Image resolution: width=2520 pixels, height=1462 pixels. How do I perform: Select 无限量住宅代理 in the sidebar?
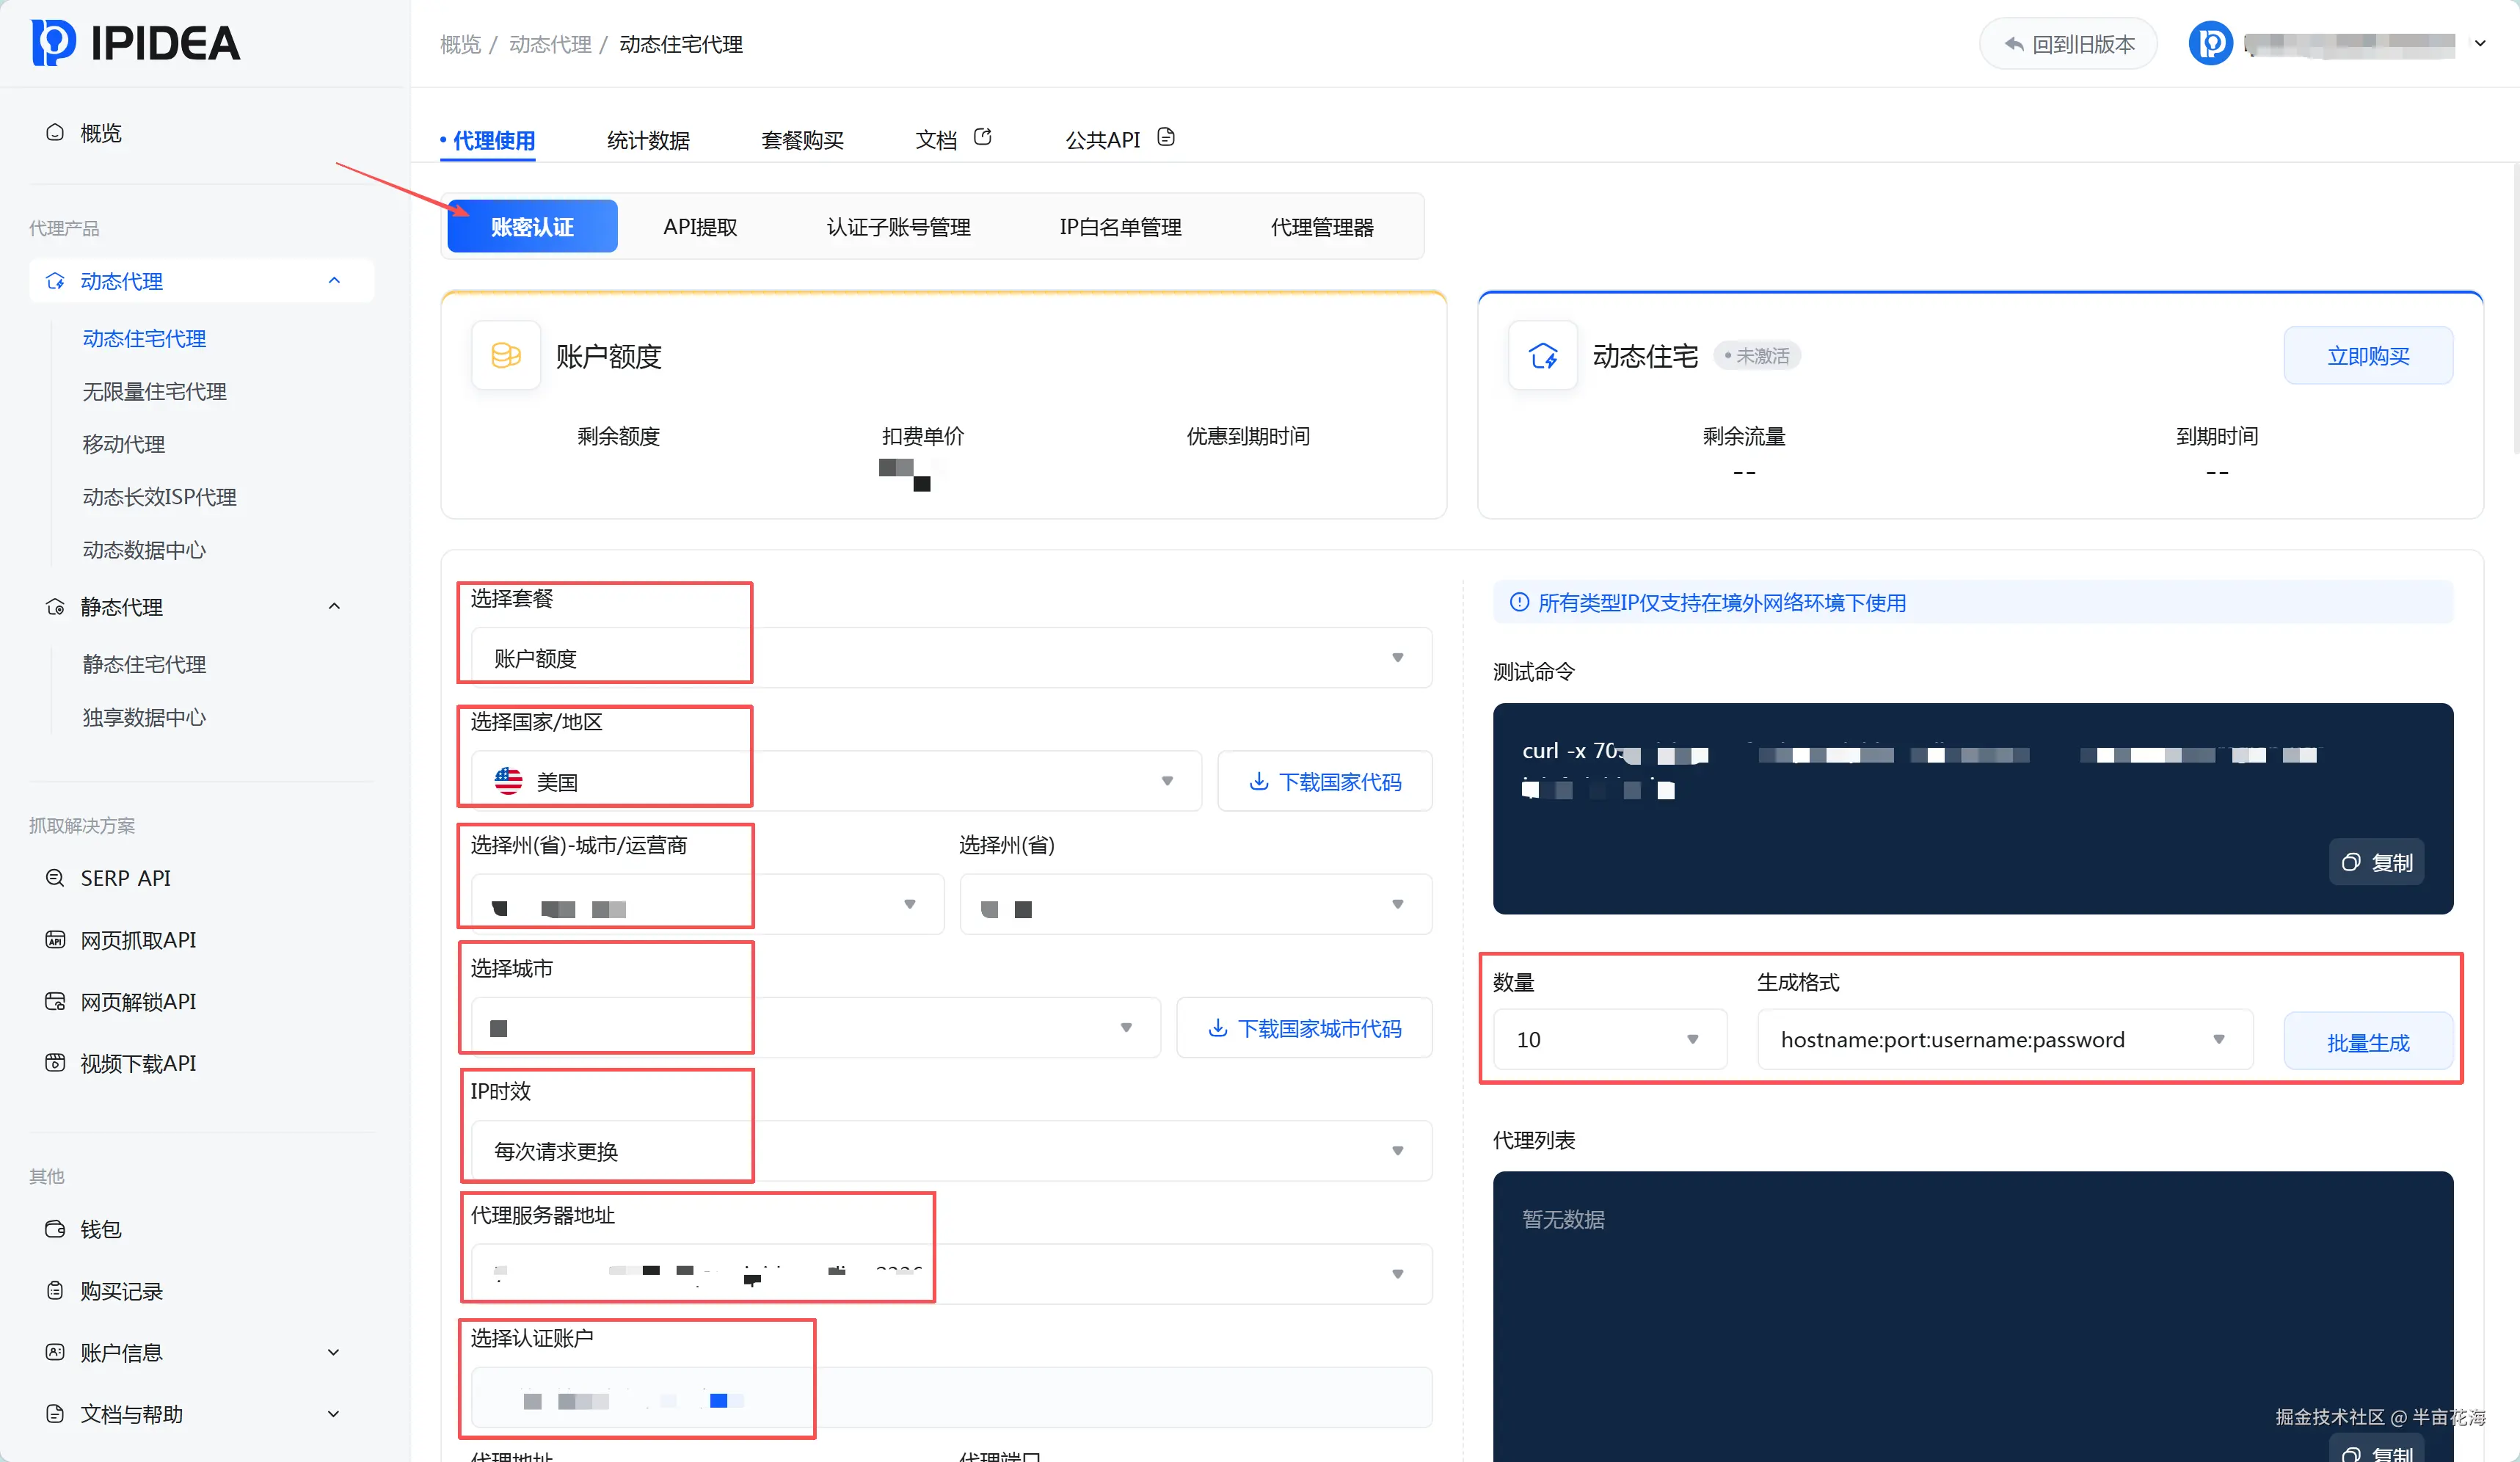[x=154, y=391]
